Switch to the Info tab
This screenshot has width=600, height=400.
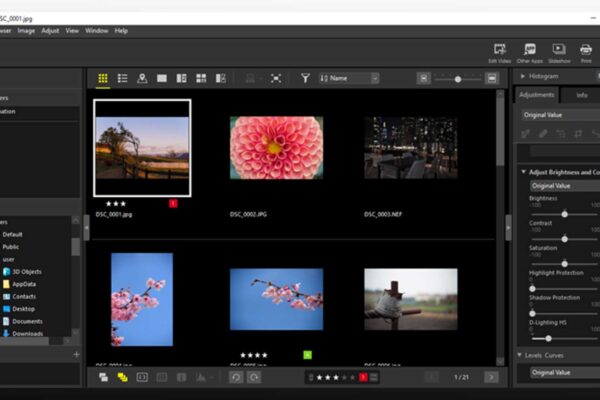click(x=582, y=95)
